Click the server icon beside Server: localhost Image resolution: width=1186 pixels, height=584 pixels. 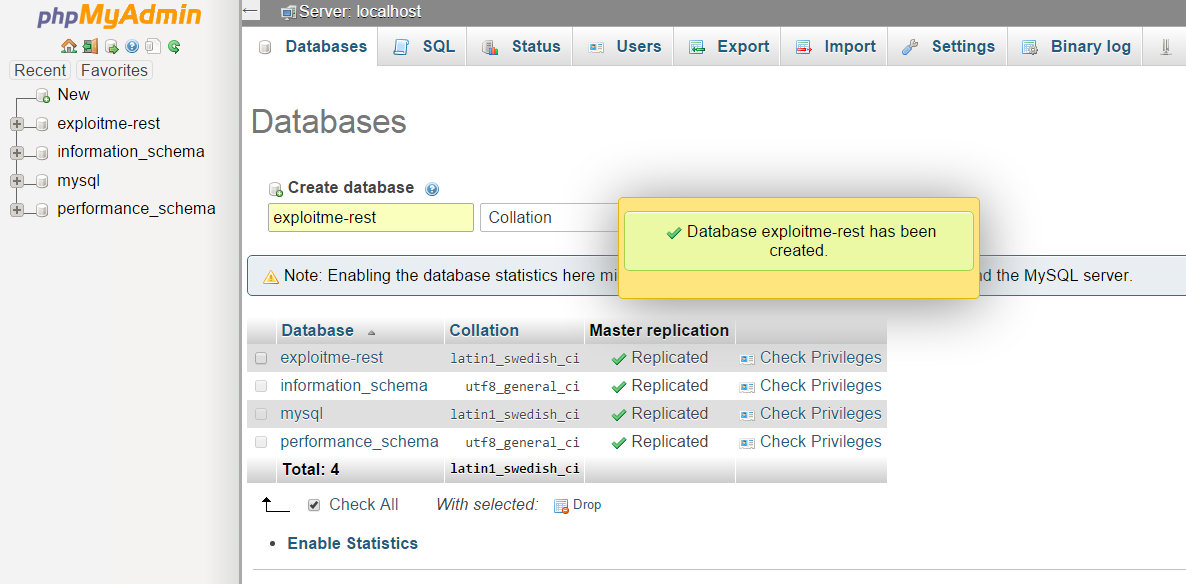tap(287, 11)
